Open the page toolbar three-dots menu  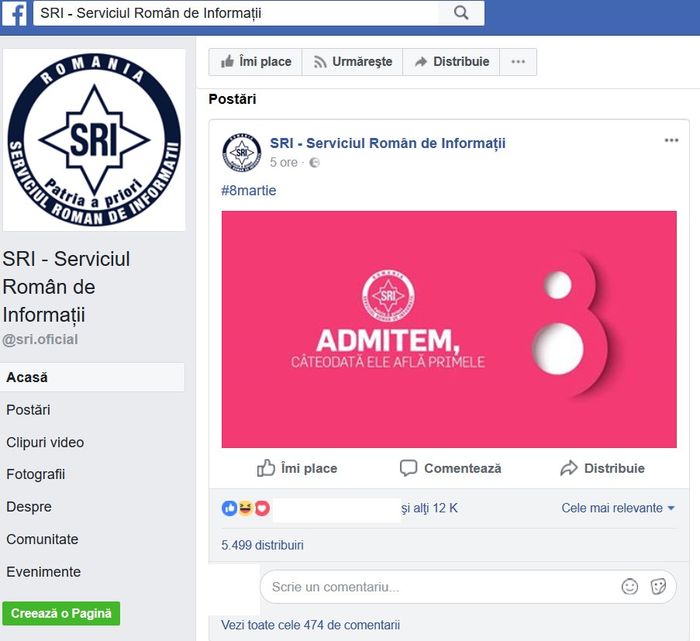518,62
